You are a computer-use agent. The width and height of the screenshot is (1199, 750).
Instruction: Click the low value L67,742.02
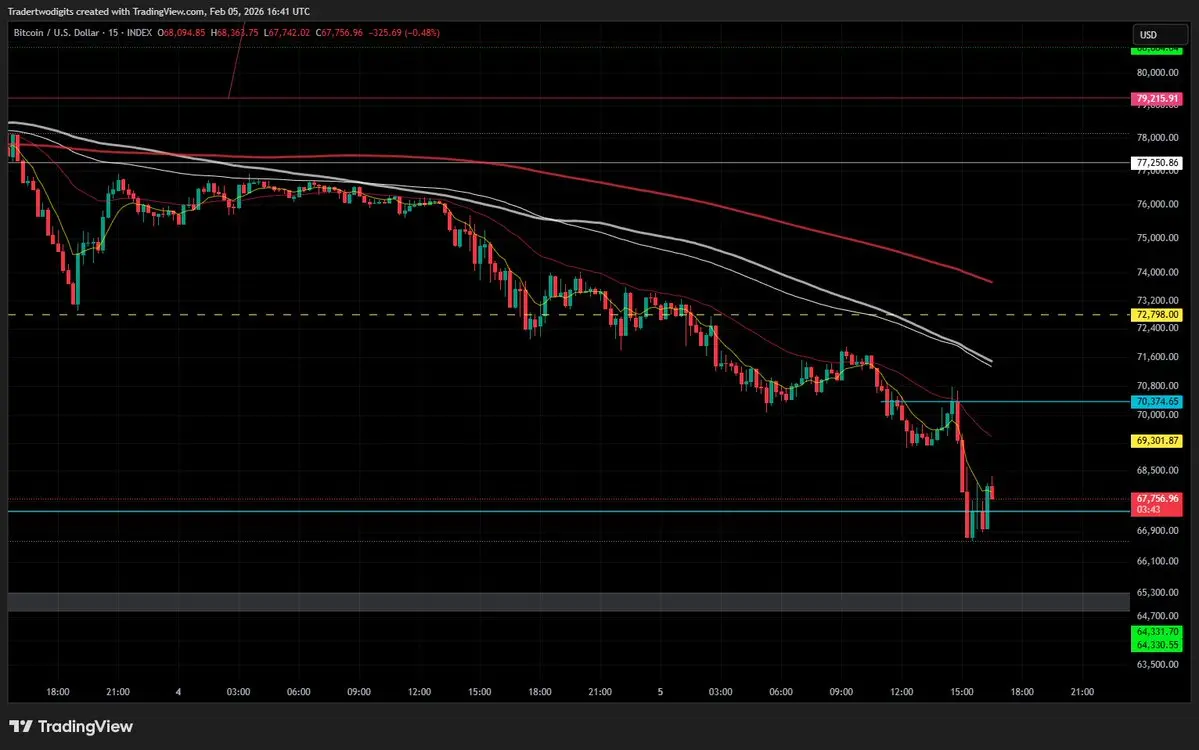(x=287, y=33)
